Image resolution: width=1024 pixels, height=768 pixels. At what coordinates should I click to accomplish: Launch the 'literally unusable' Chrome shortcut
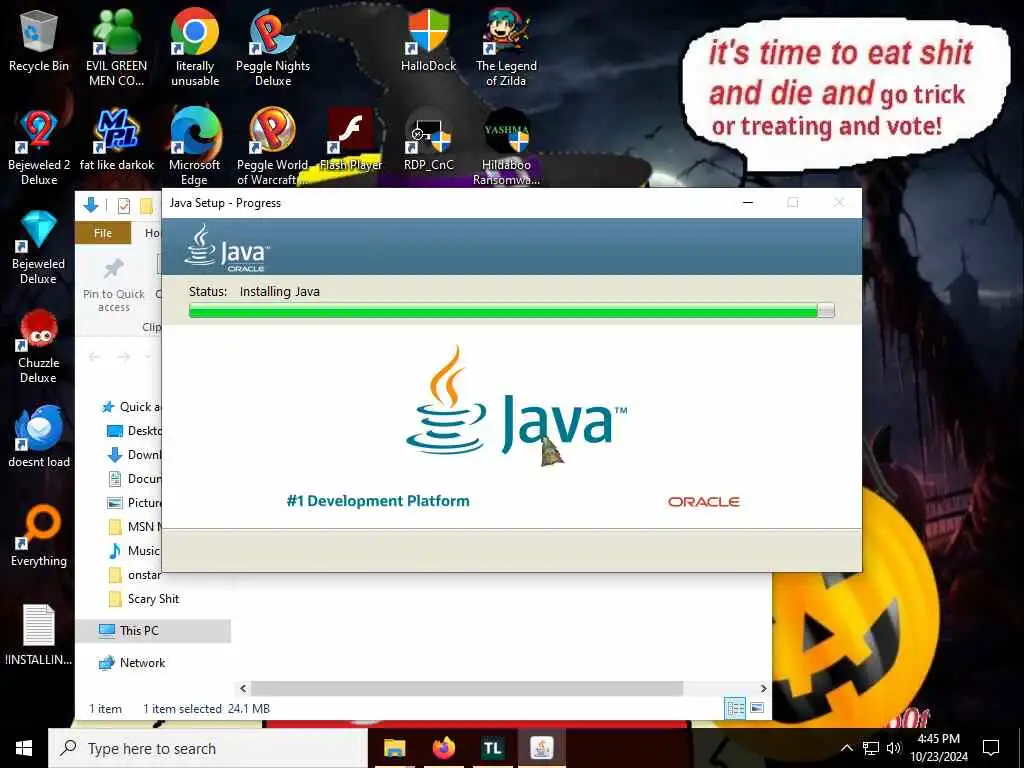pos(195,48)
